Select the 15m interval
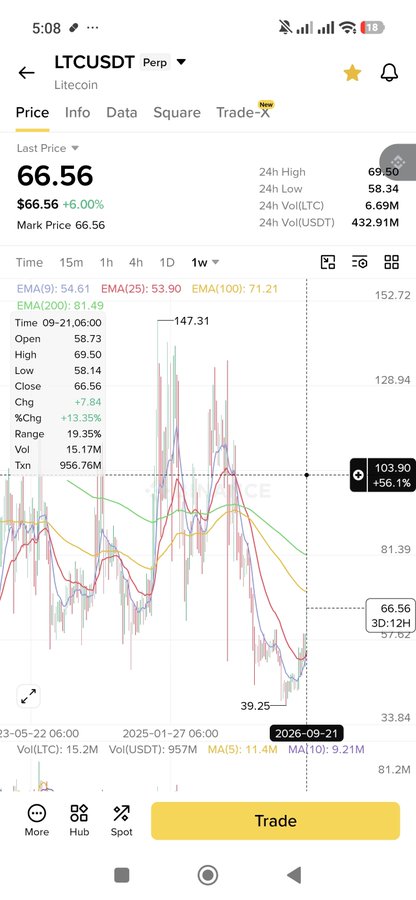The width and height of the screenshot is (416, 900). [71, 262]
